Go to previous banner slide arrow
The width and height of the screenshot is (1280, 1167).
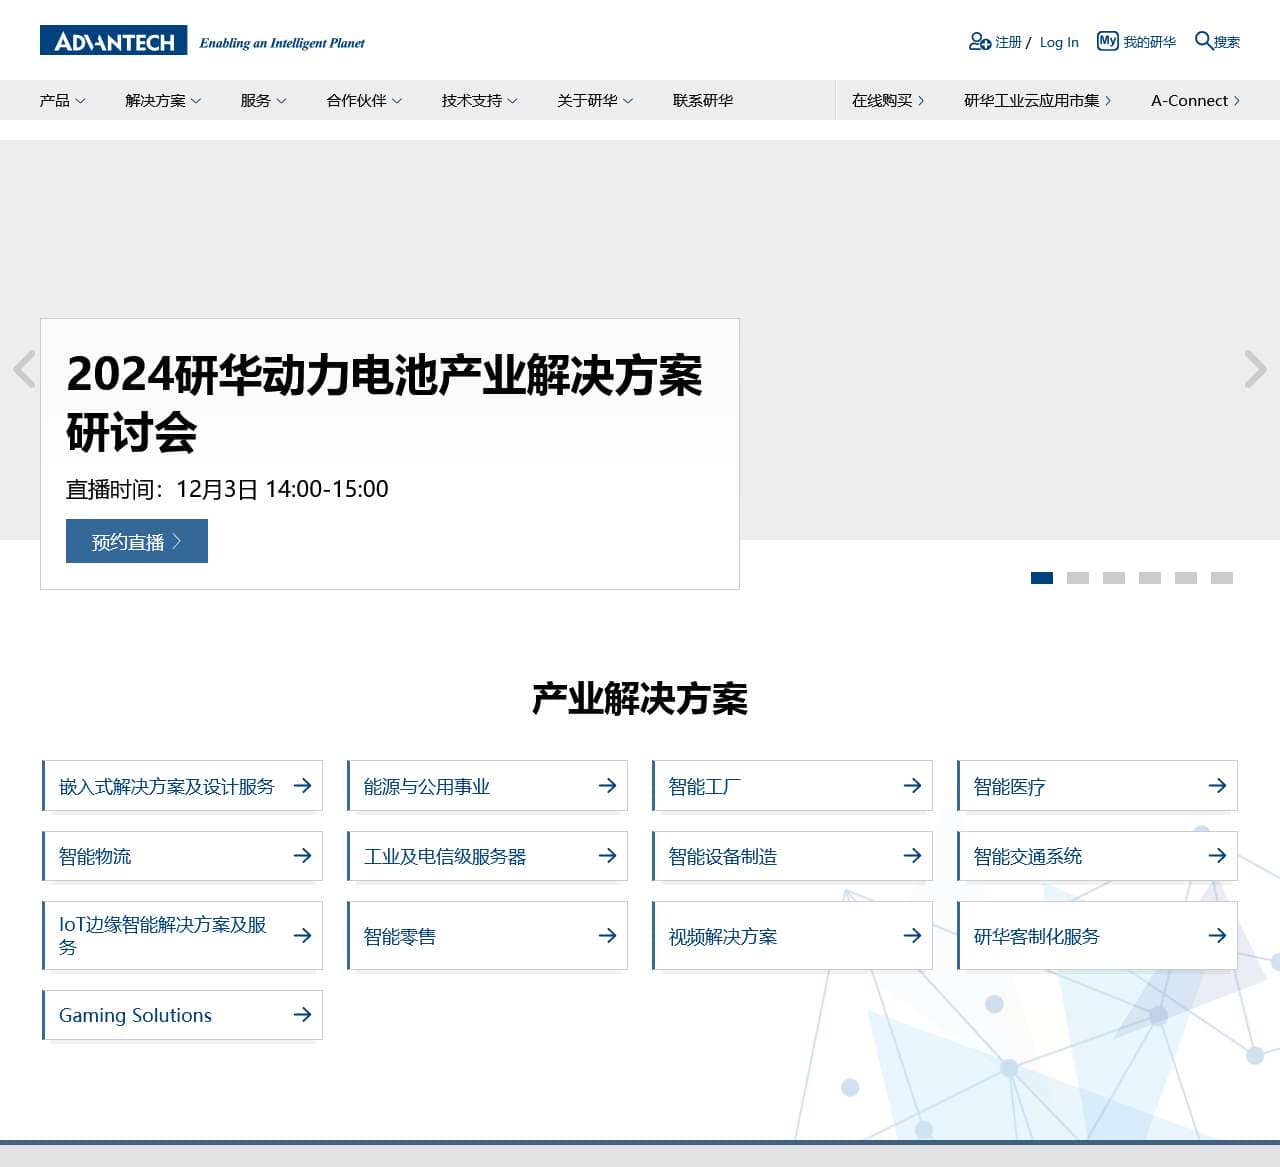coord(25,369)
